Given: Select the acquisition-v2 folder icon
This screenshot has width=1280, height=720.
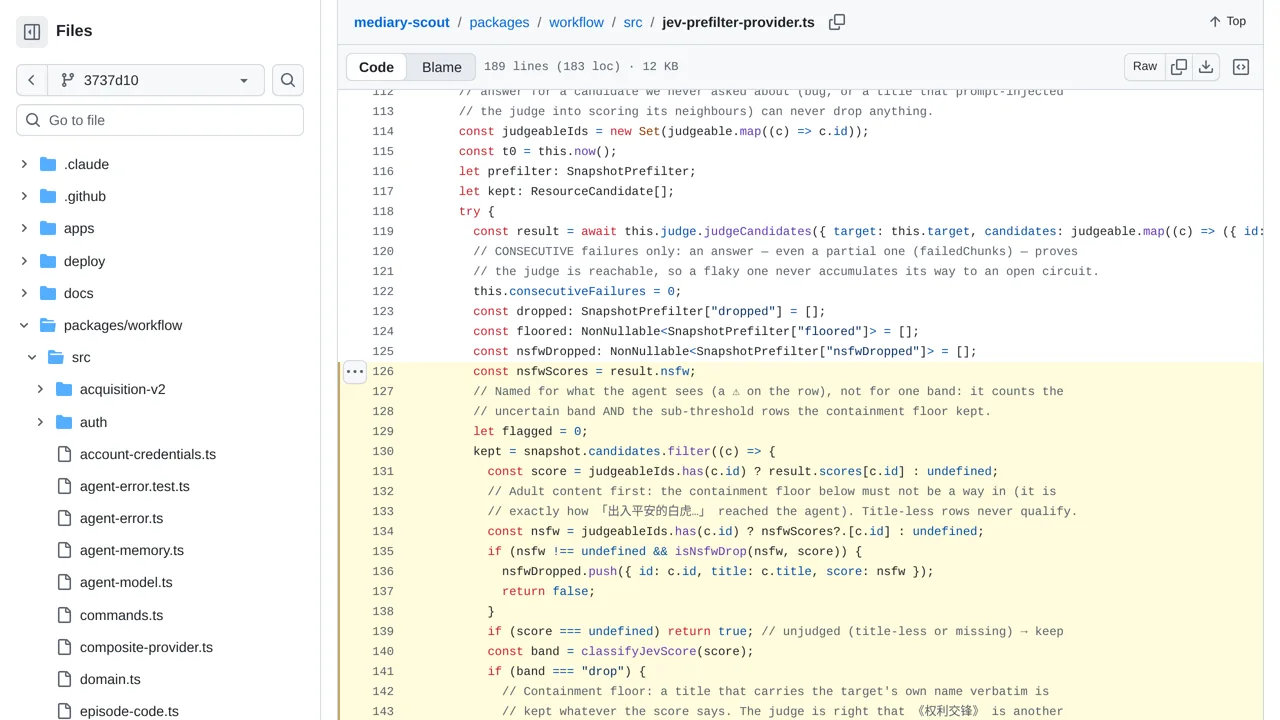Looking at the screenshot, I should [64, 389].
